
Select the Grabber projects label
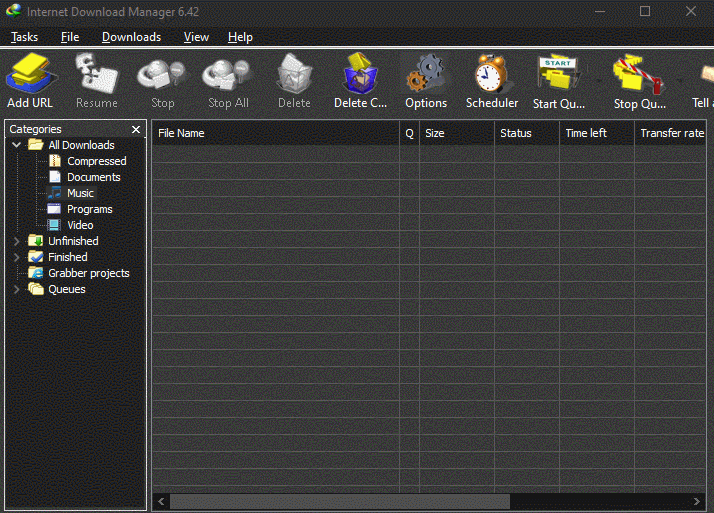point(89,273)
